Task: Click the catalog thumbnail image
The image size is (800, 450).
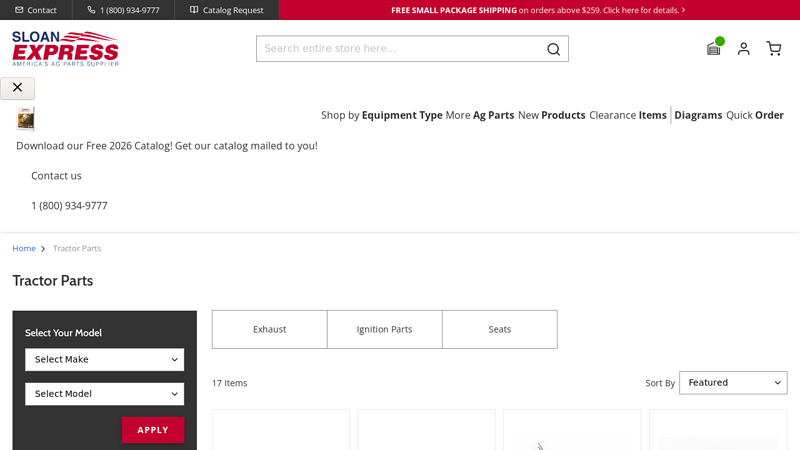Action: (26, 119)
